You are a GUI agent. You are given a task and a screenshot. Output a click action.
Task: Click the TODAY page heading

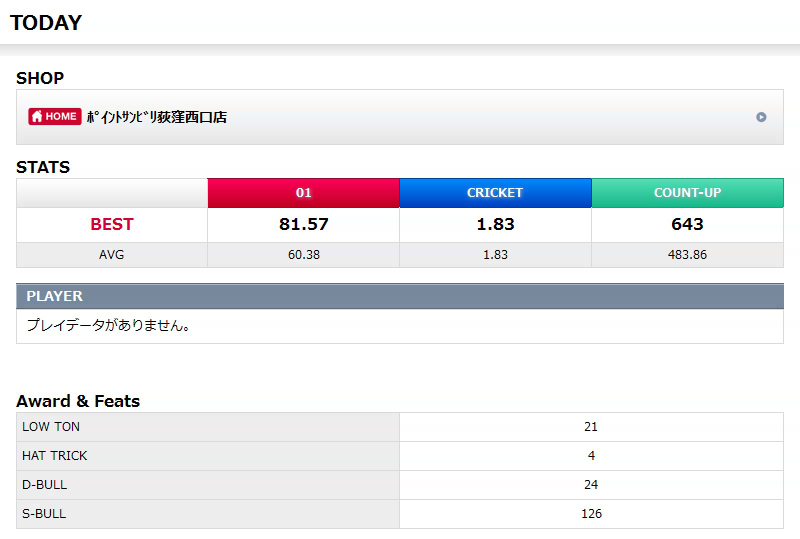pyautogui.click(x=46, y=23)
